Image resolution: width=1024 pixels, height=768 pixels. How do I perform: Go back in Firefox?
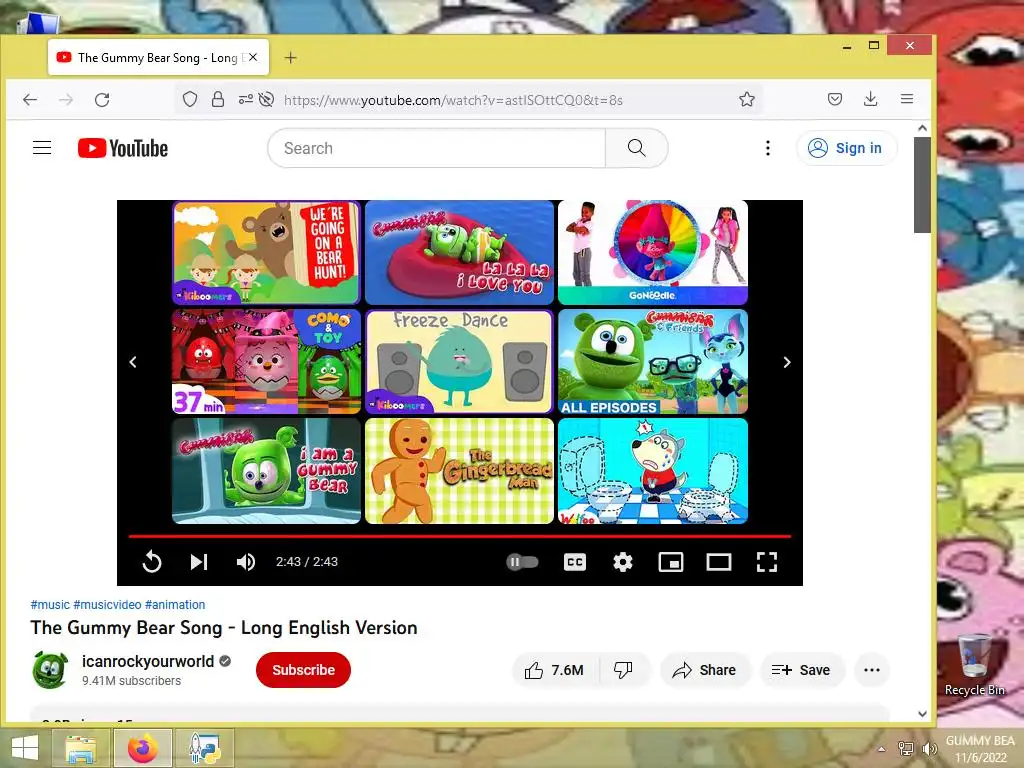click(x=30, y=100)
